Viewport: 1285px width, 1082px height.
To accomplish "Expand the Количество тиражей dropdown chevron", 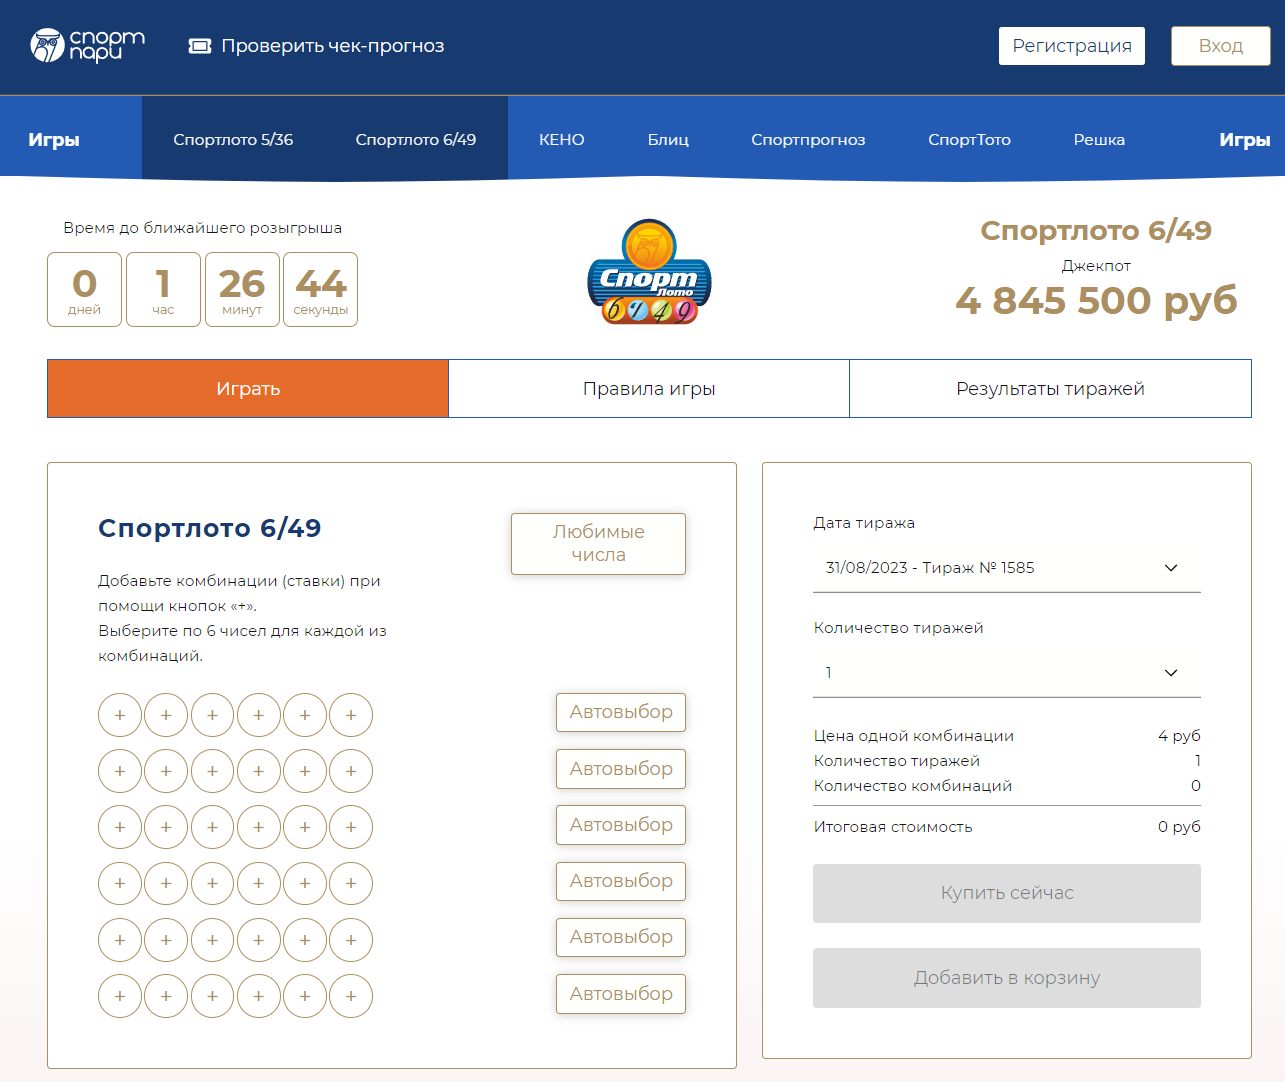I will coord(1171,673).
